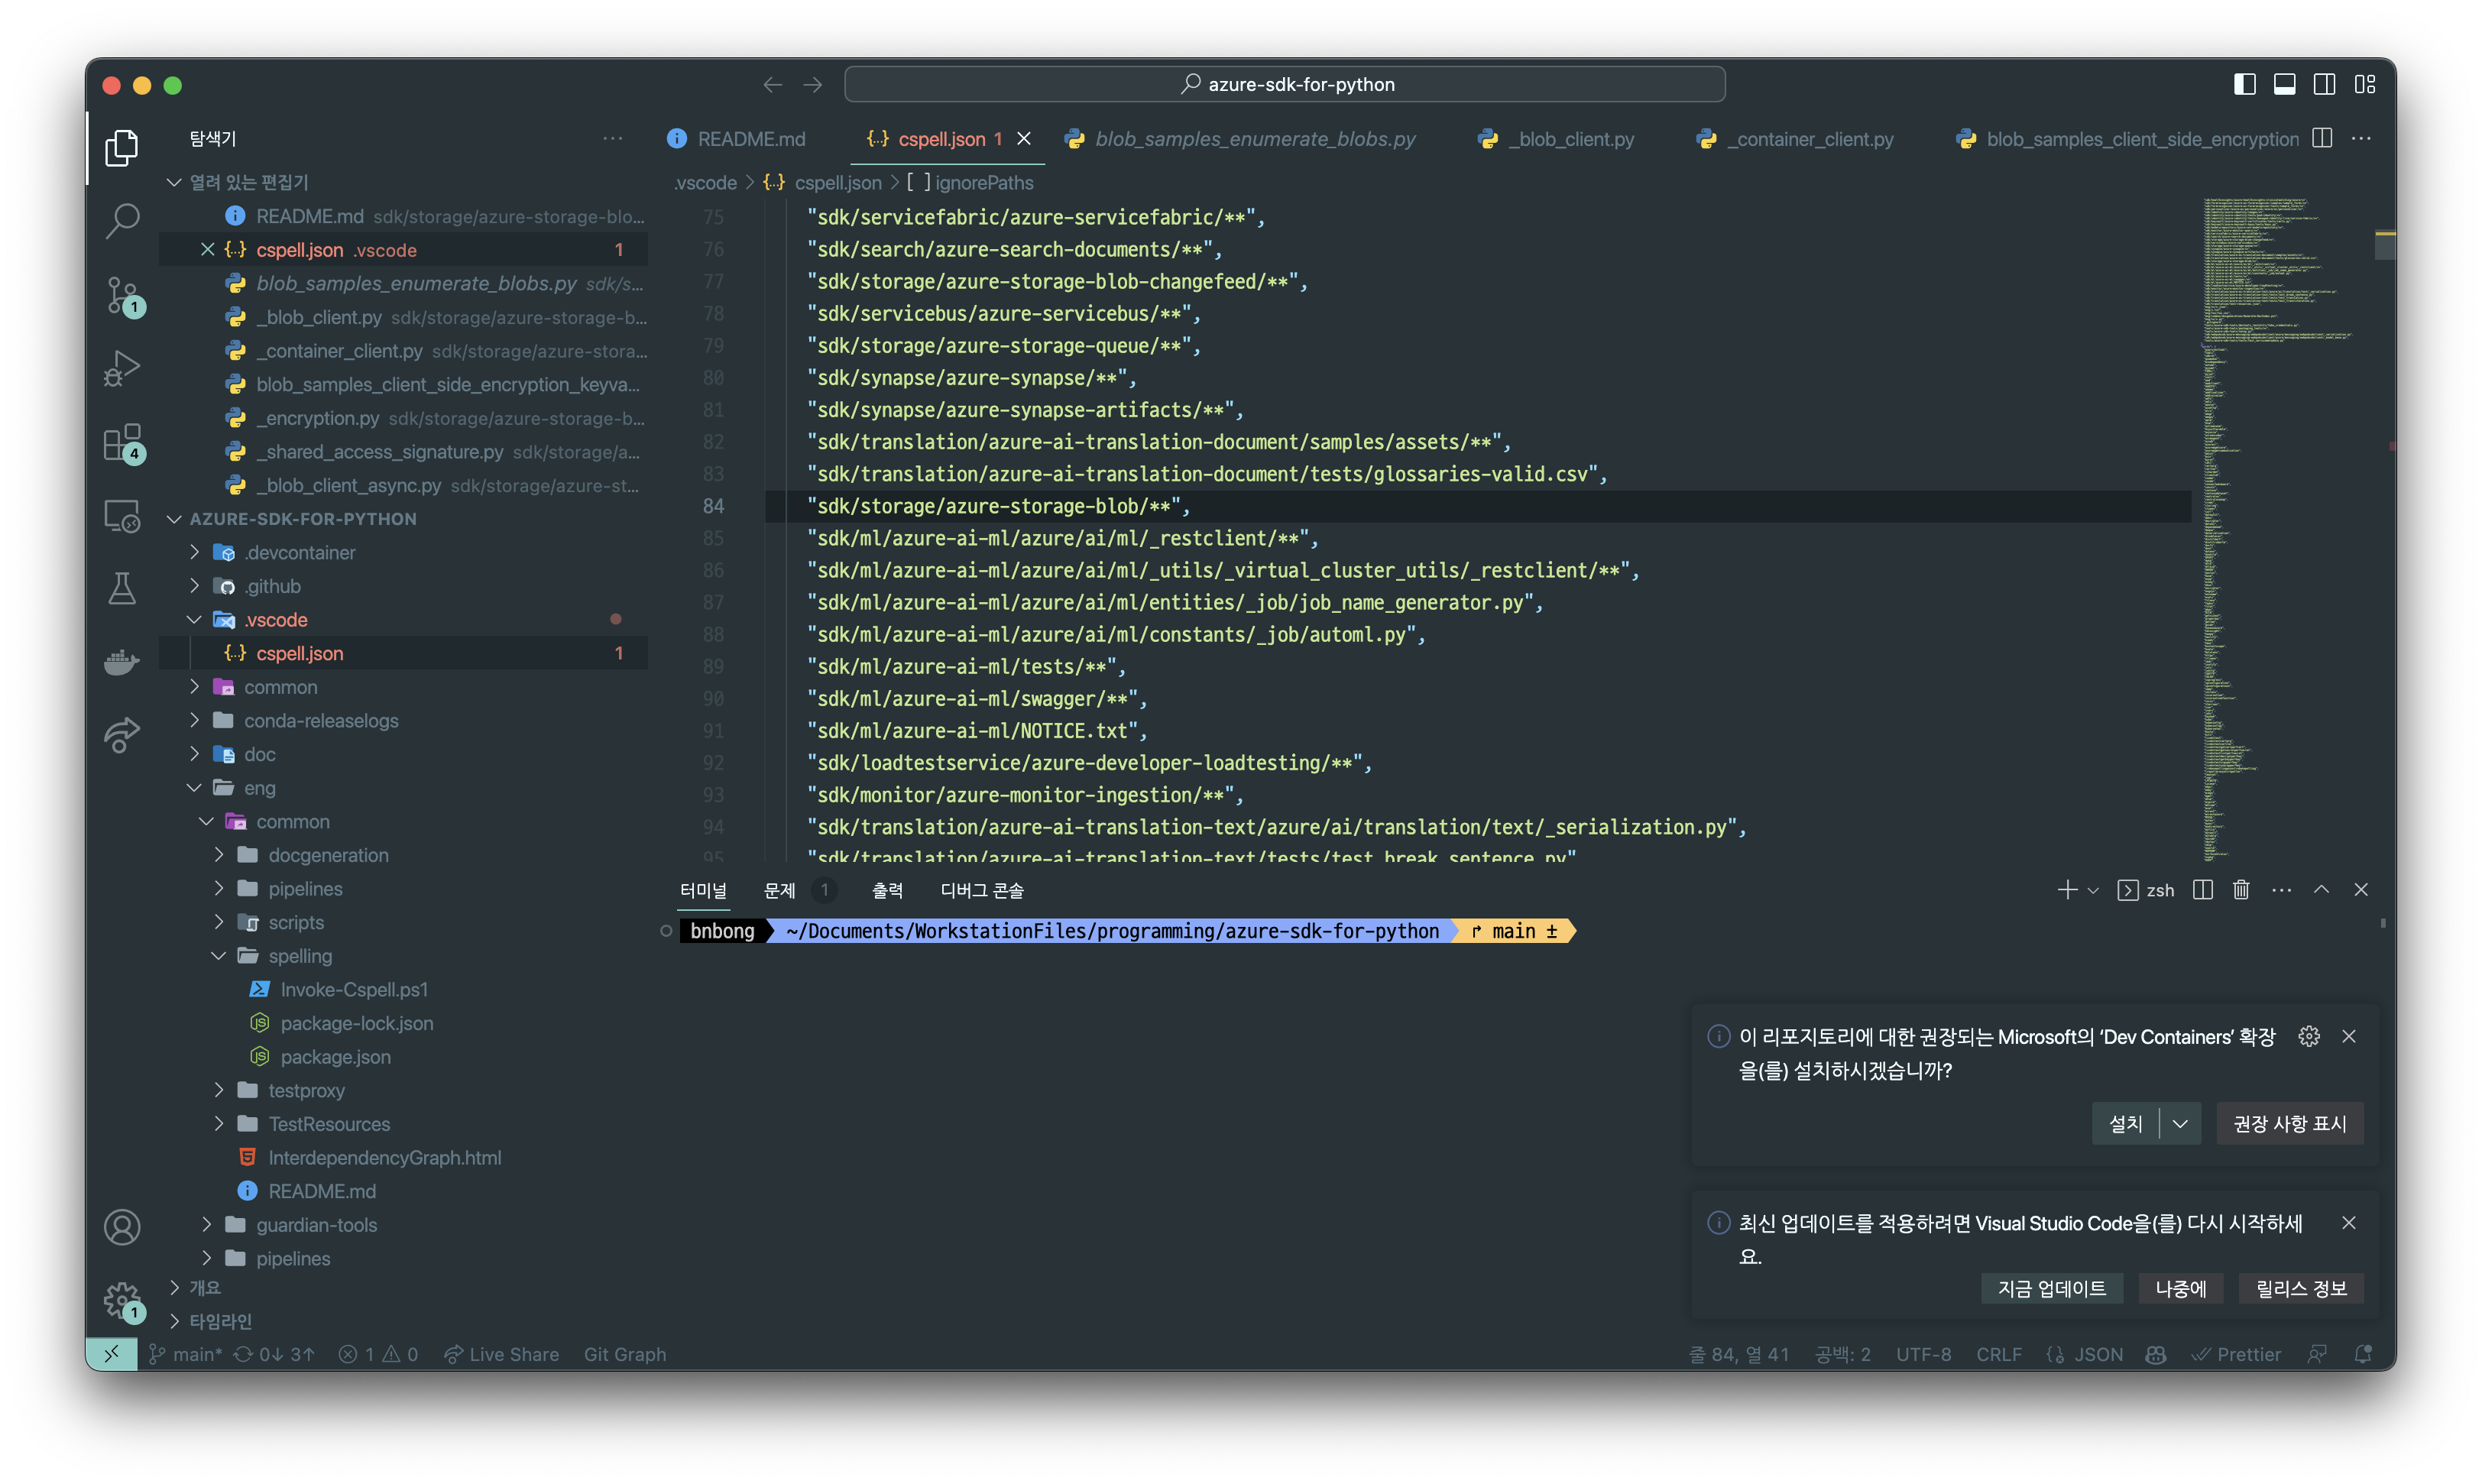Open the Output panel tab
2482x1484 pixels.
click(887, 890)
